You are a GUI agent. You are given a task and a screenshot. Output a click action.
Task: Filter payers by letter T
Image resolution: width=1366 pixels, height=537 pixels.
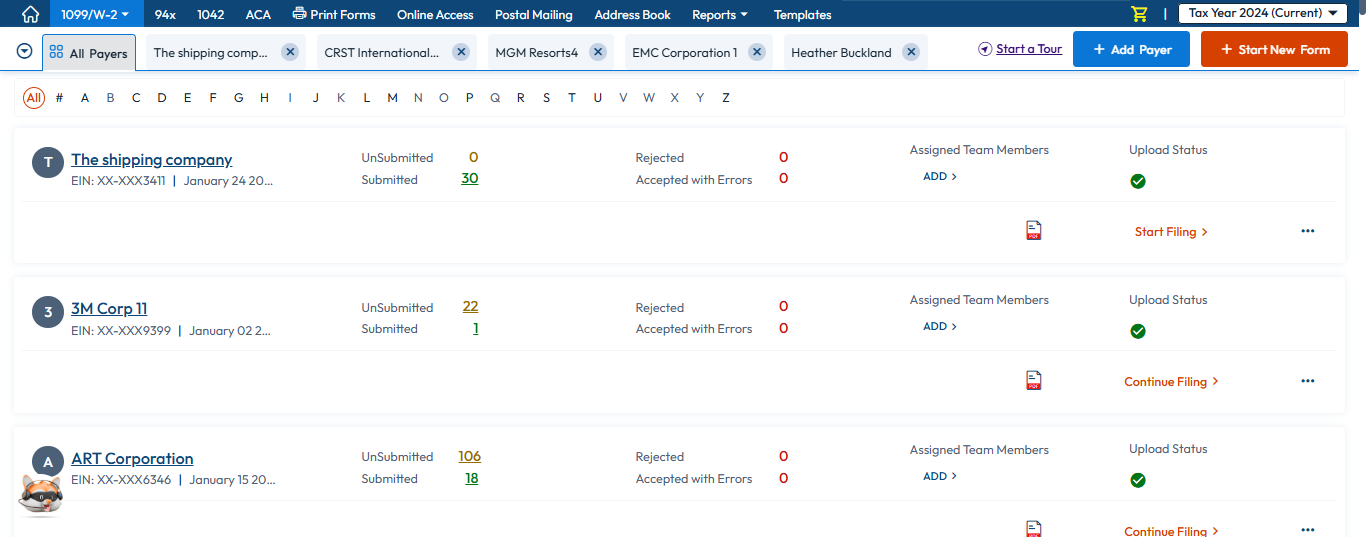572,97
